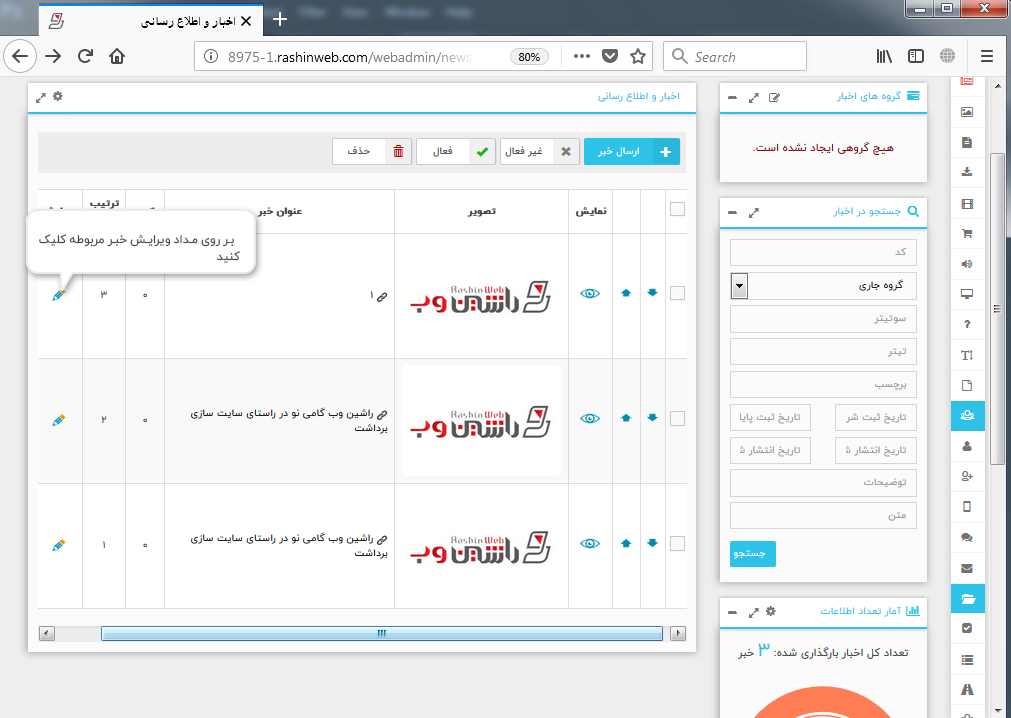Screen dimensions: 1011x718
Task: Click edit pencil for news row ۳
Action: point(59,295)
